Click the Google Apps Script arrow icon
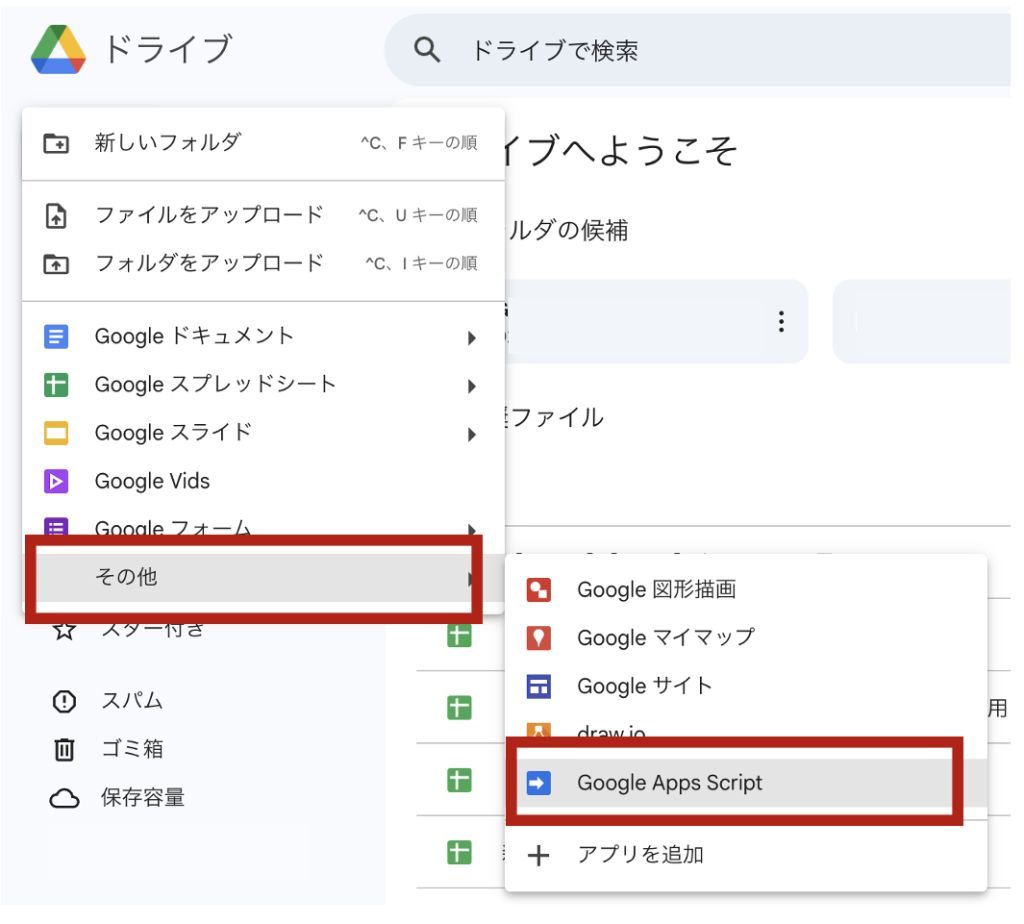 pos(539,783)
